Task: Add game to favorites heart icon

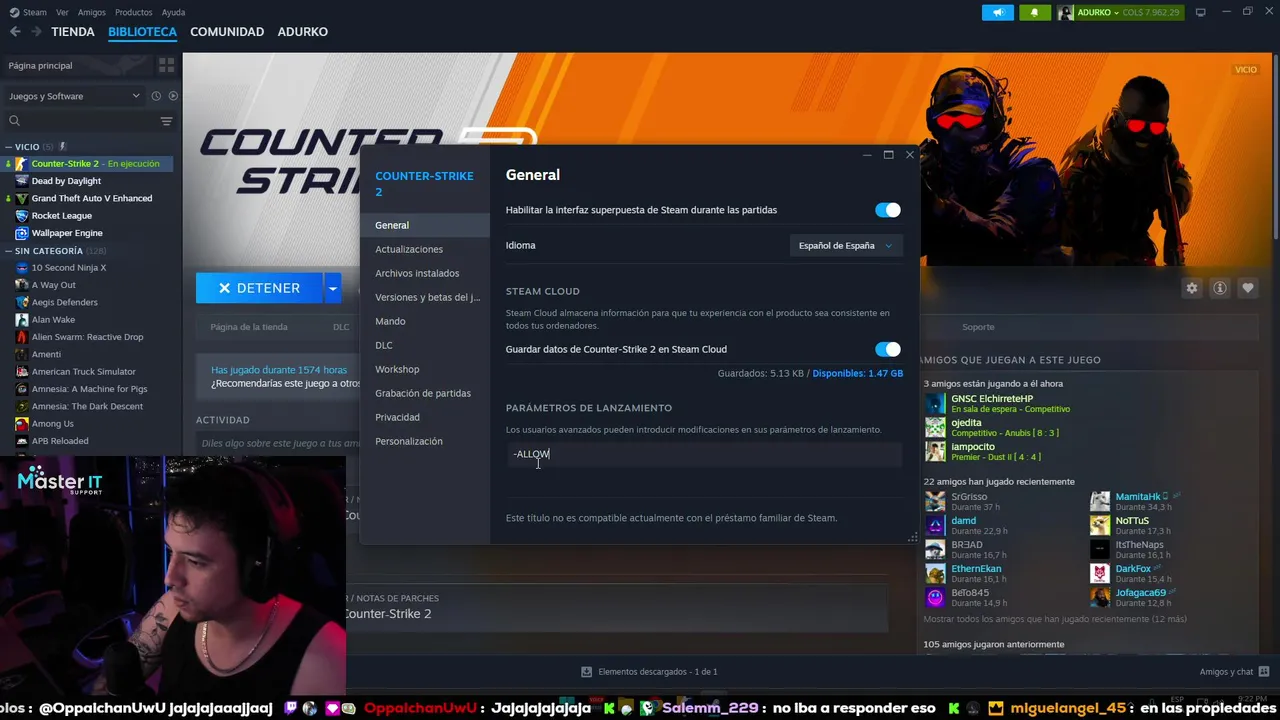Action: [x=1248, y=288]
